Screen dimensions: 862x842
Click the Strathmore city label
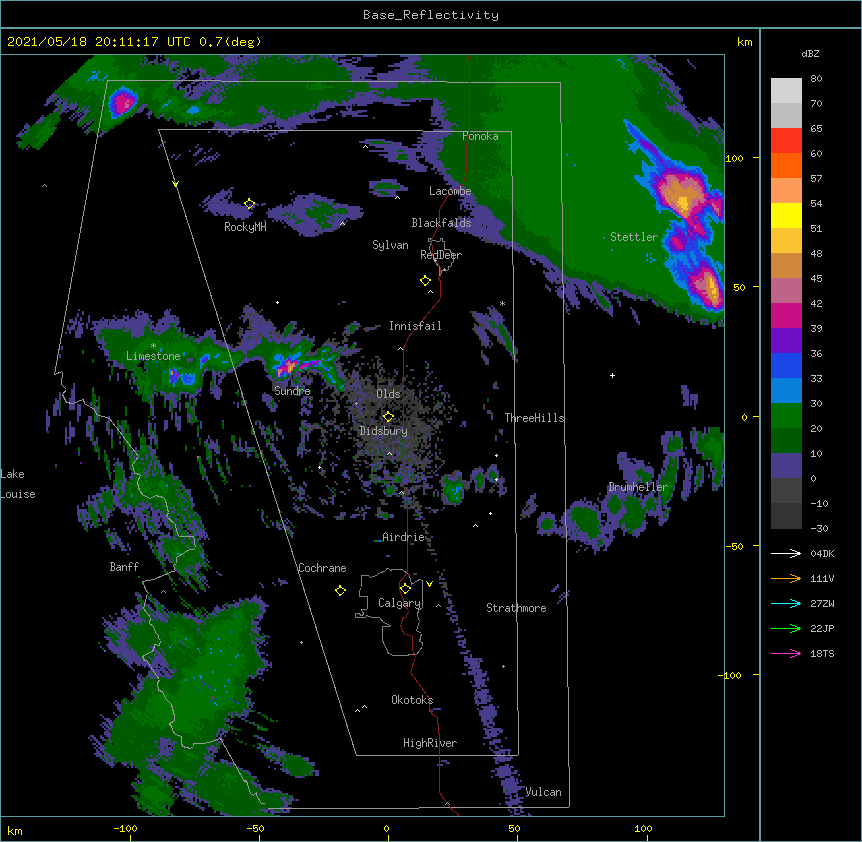(516, 608)
